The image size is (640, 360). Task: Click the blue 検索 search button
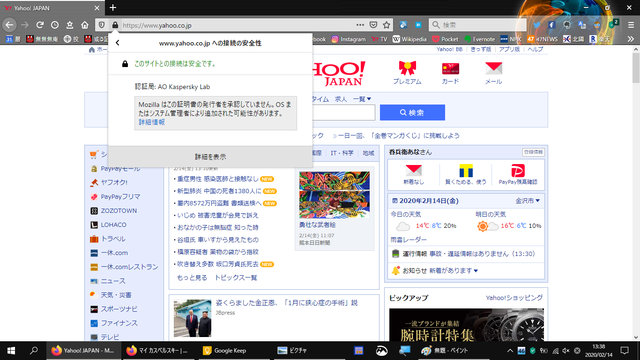[x=412, y=112]
